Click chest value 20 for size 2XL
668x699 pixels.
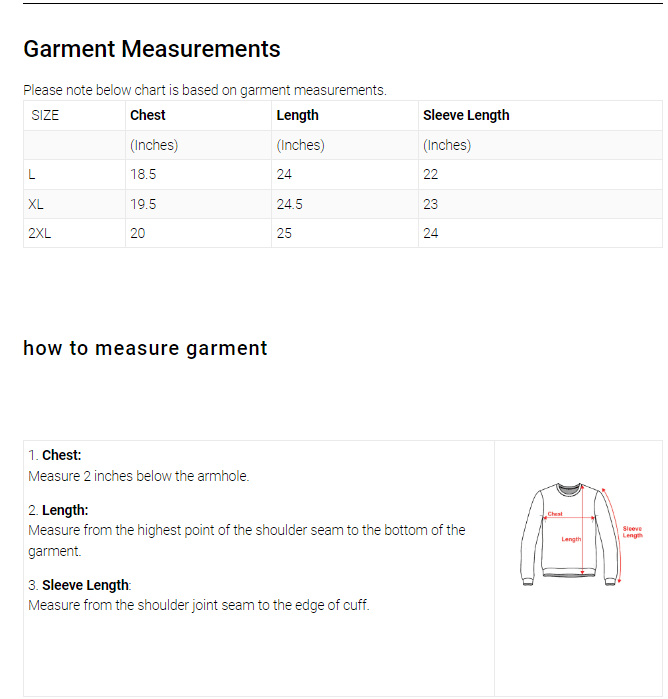[x=138, y=233]
